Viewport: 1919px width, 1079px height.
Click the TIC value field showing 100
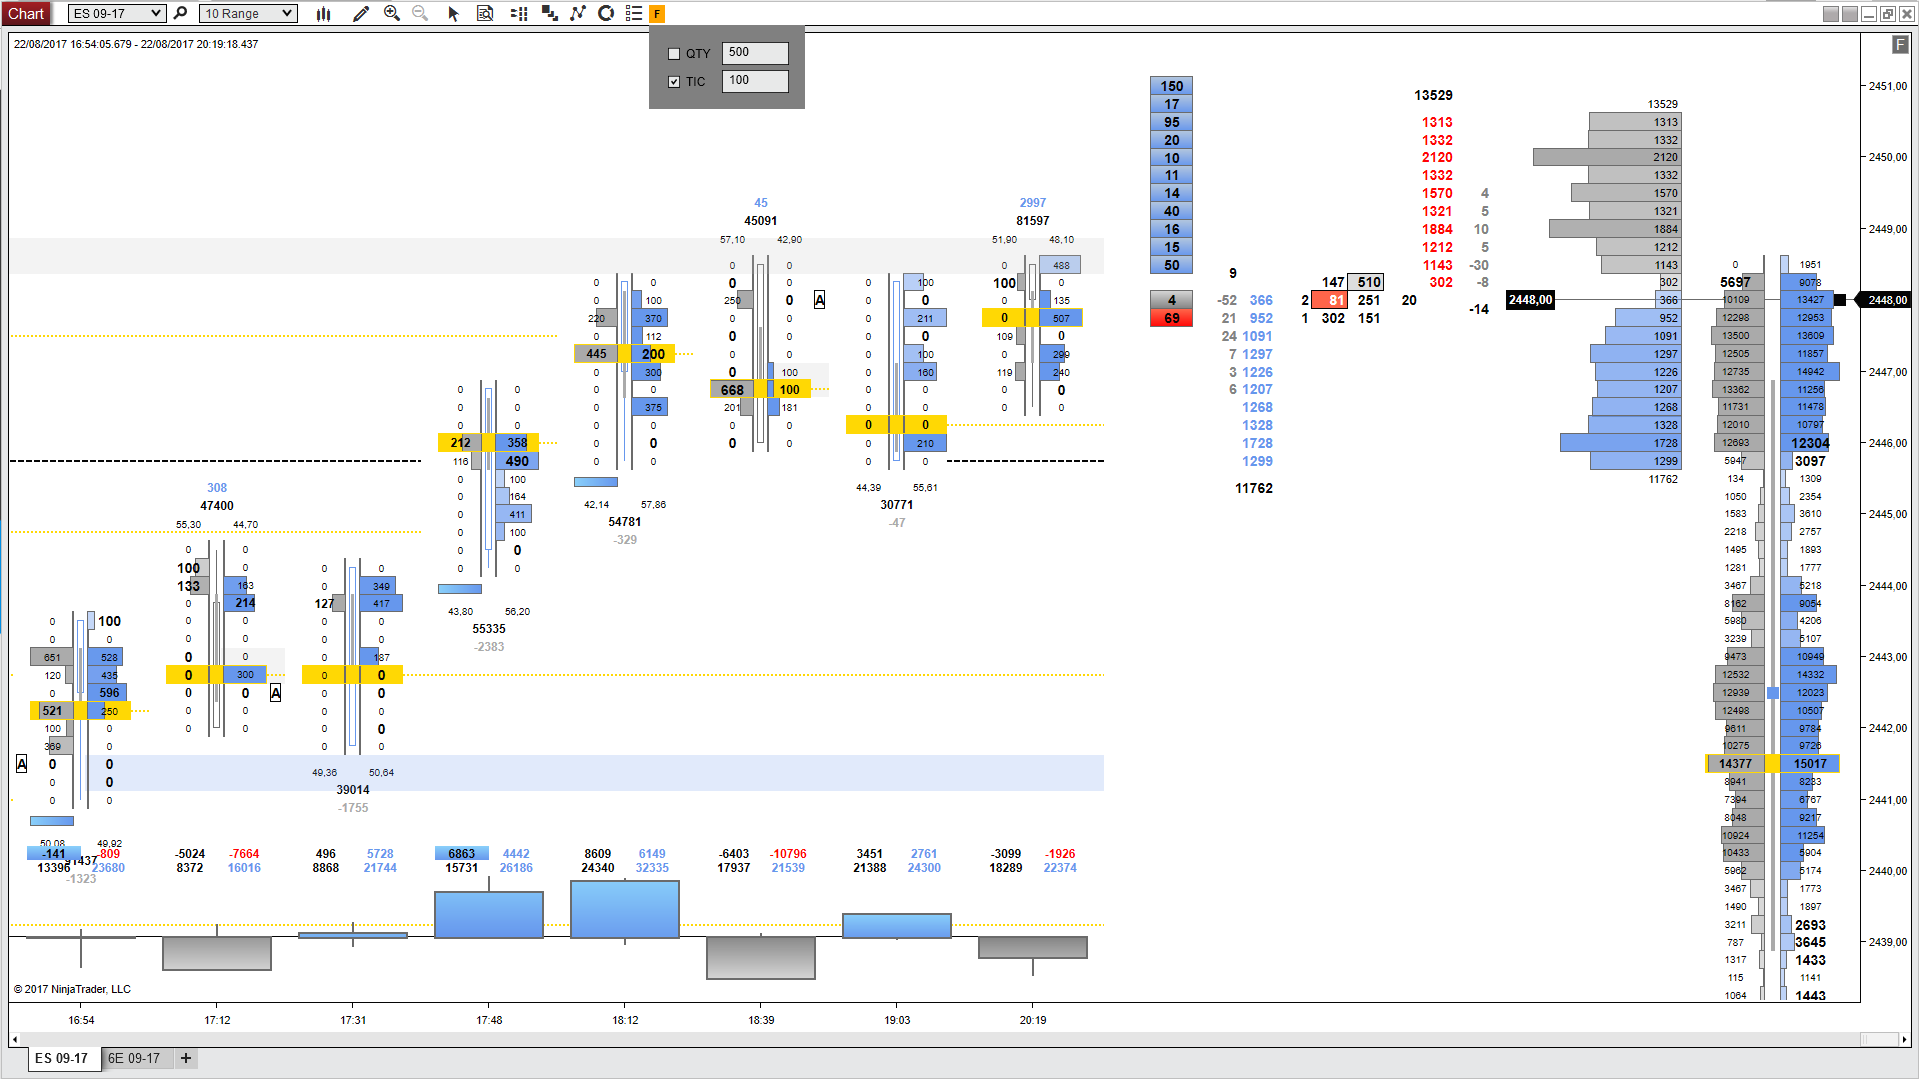[755, 81]
